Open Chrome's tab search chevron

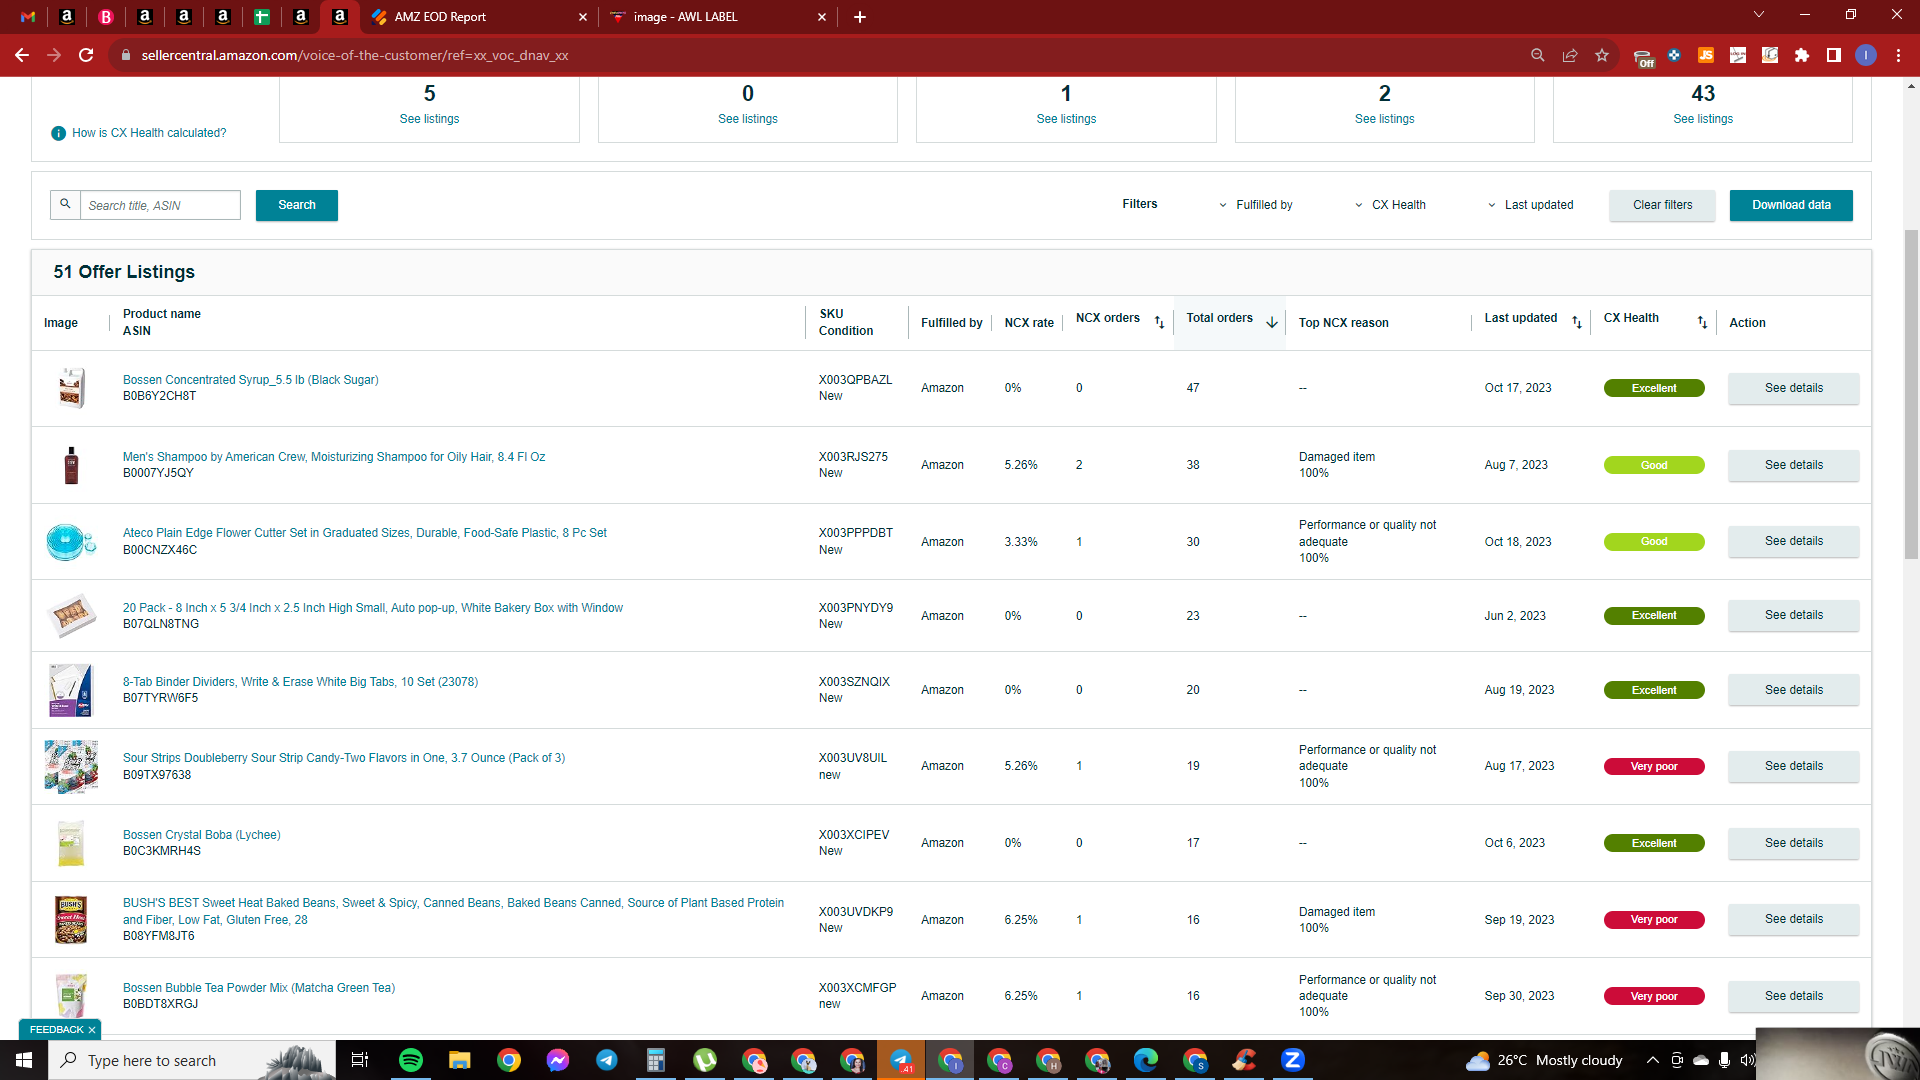point(1759,15)
